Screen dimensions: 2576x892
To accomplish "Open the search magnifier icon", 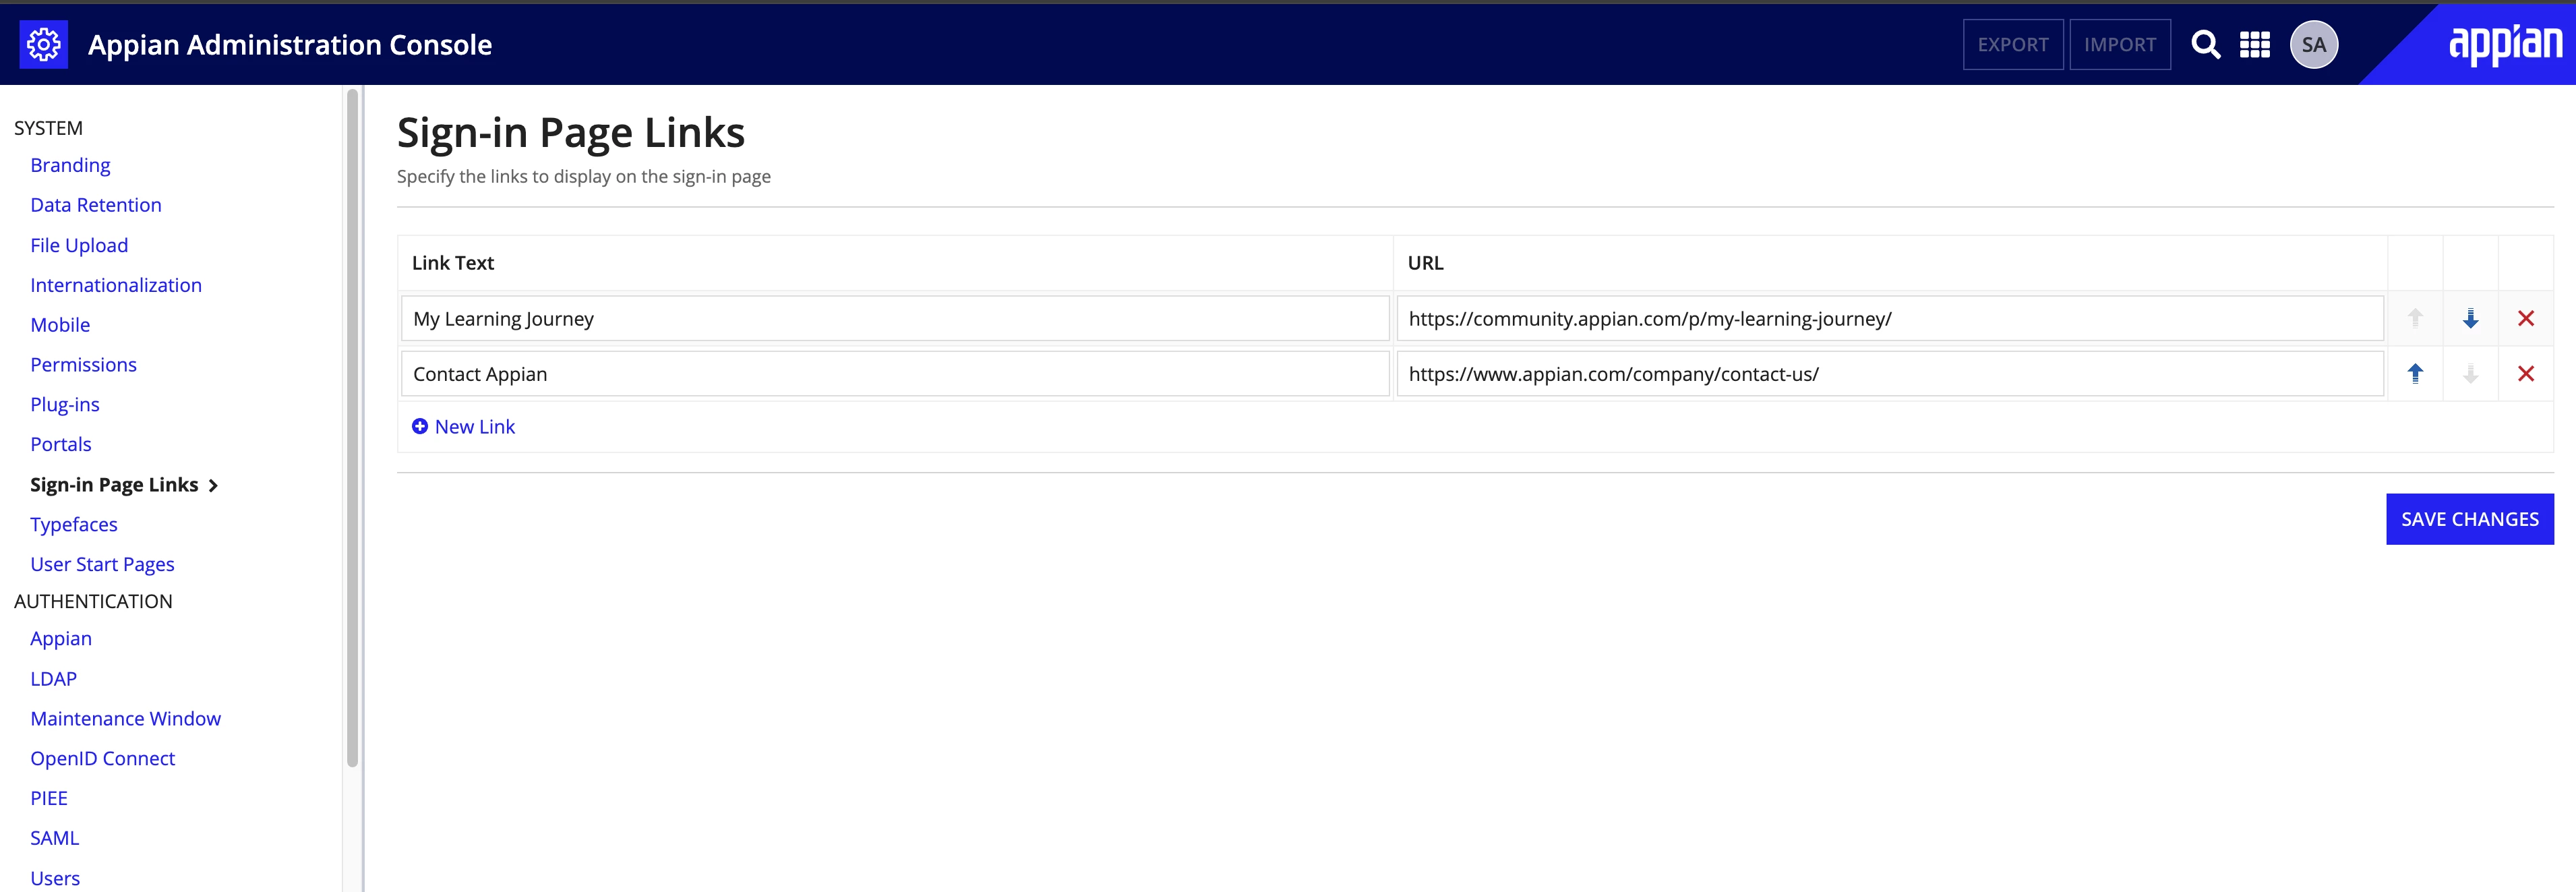I will pos(2205,45).
